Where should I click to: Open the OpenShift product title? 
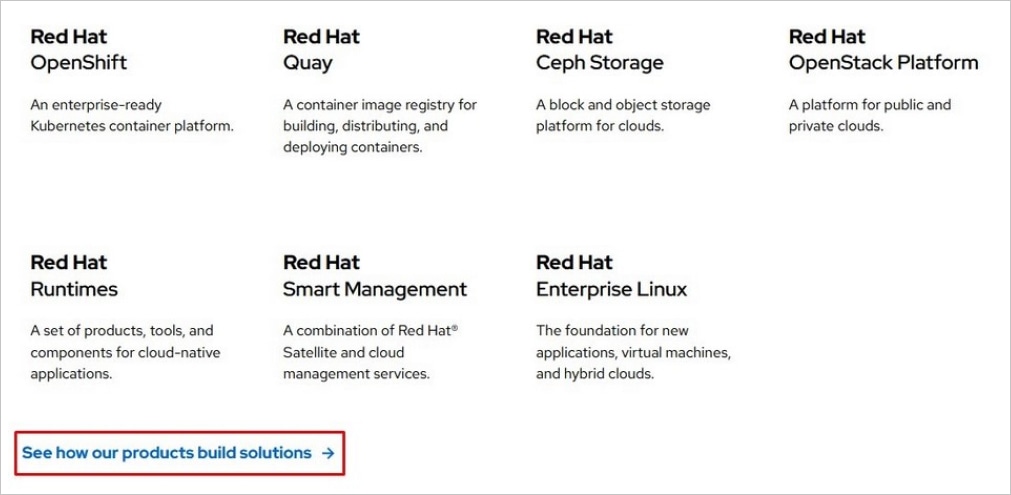tap(79, 63)
